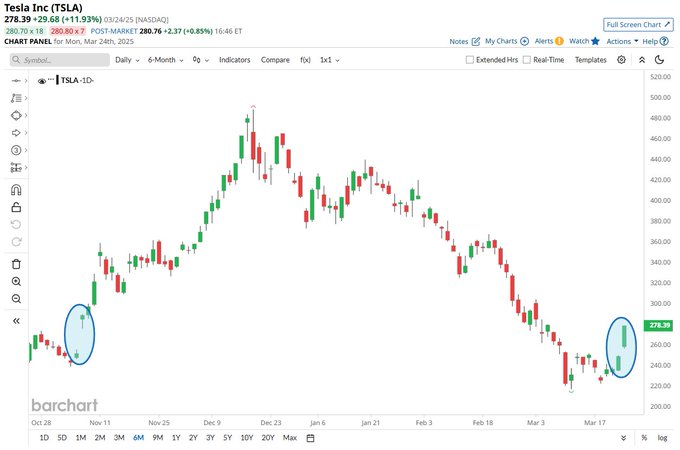
Task: Select the 10Y time range
Action: (247, 438)
